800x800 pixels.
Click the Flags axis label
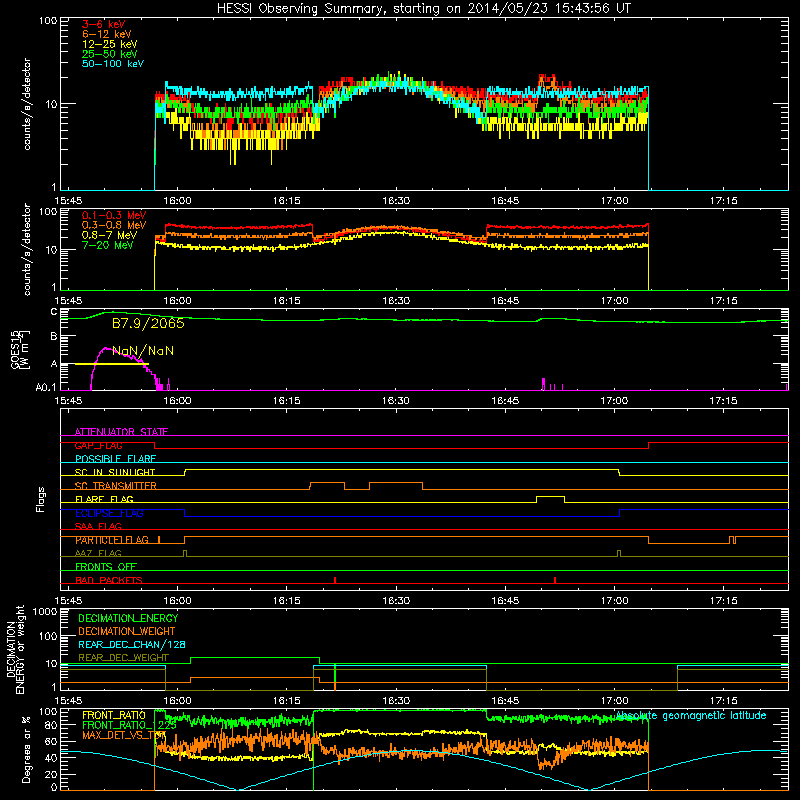41,500
